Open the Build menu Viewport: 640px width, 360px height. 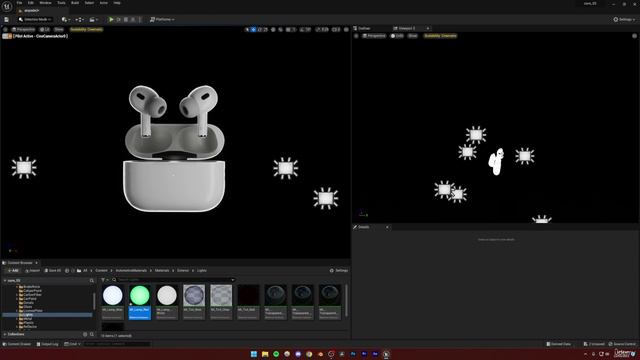coord(75,3)
